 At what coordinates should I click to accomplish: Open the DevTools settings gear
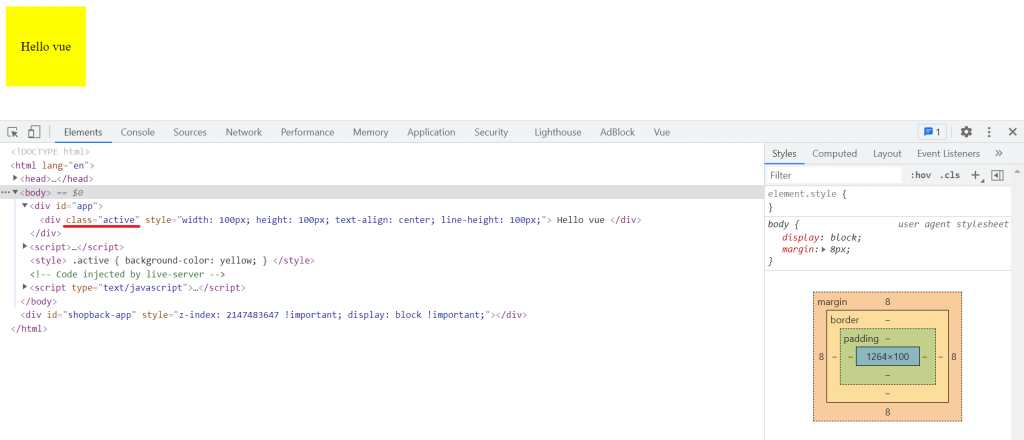tap(966, 132)
